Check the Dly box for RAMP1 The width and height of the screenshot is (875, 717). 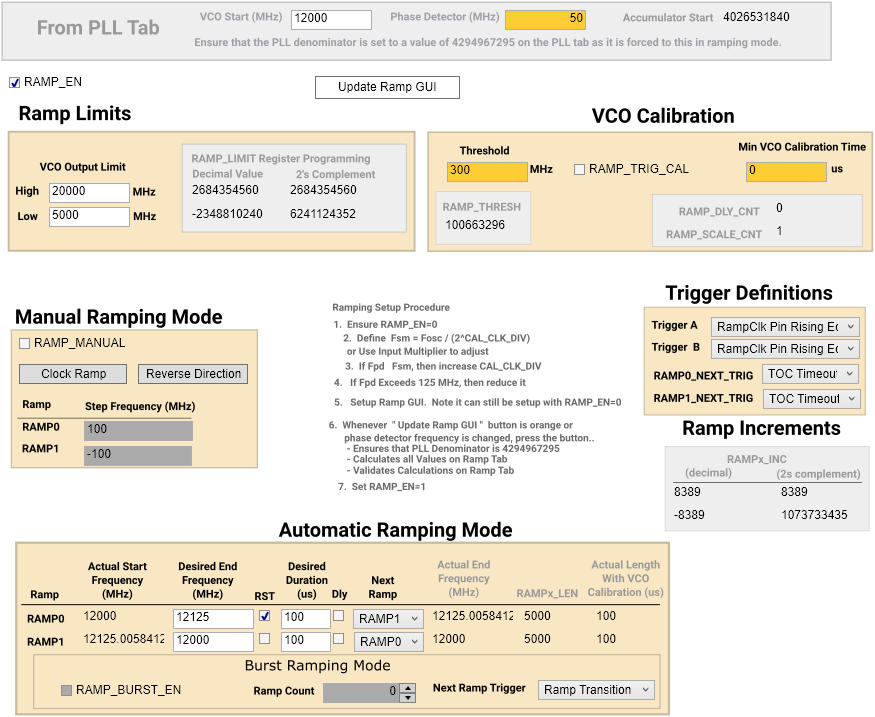pyautogui.click(x=337, y=640)
